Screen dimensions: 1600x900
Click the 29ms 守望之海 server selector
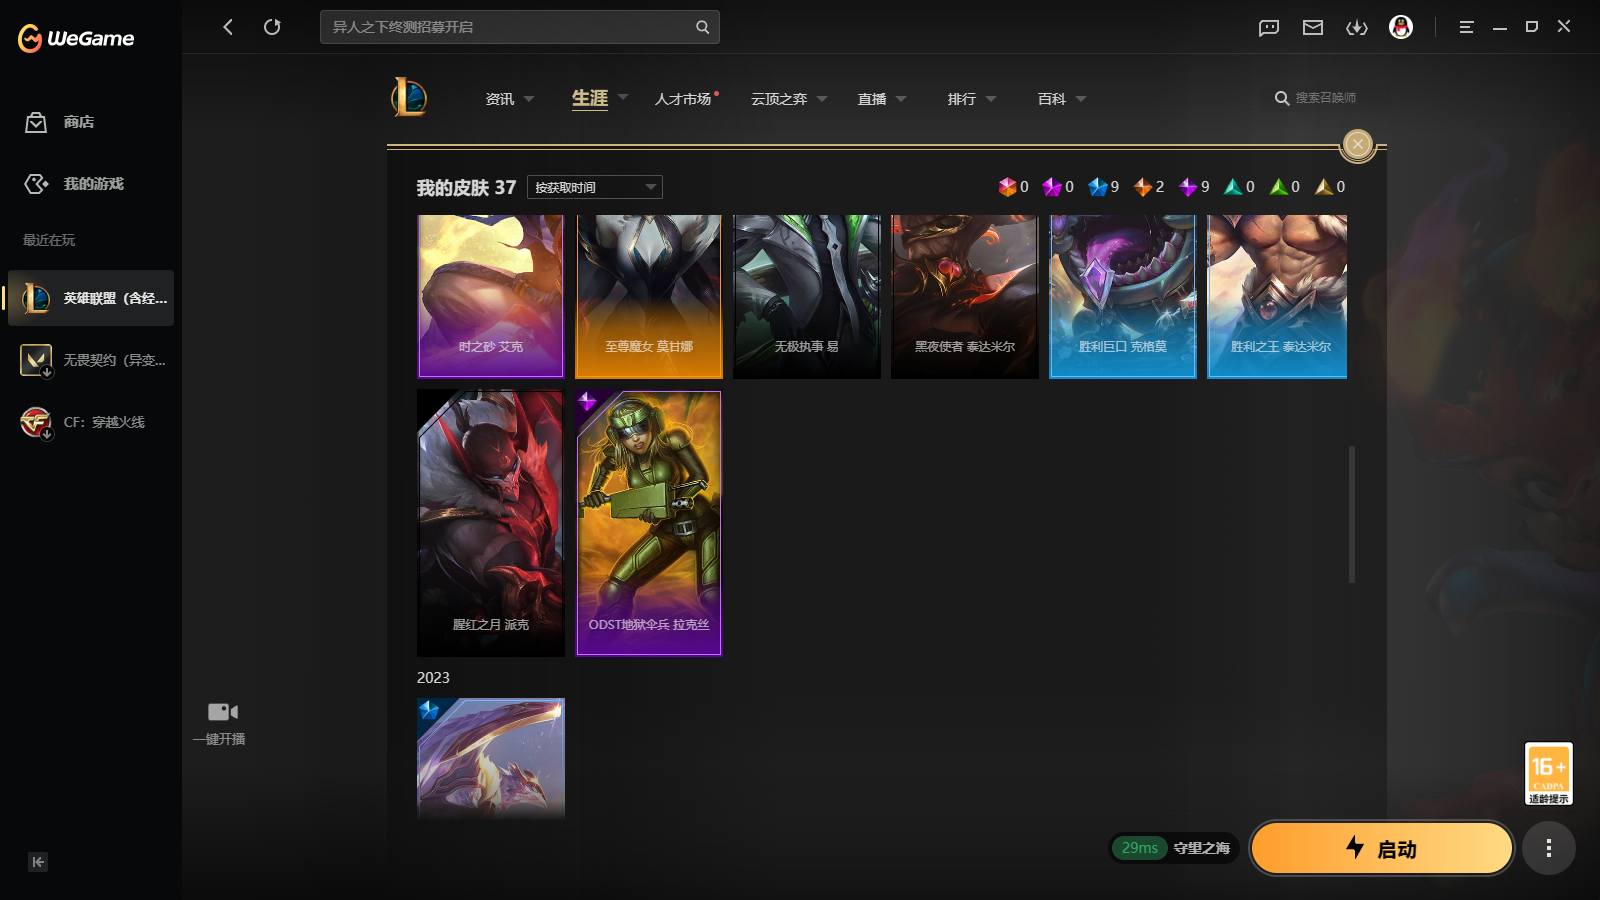click(x=1174, y=848)
